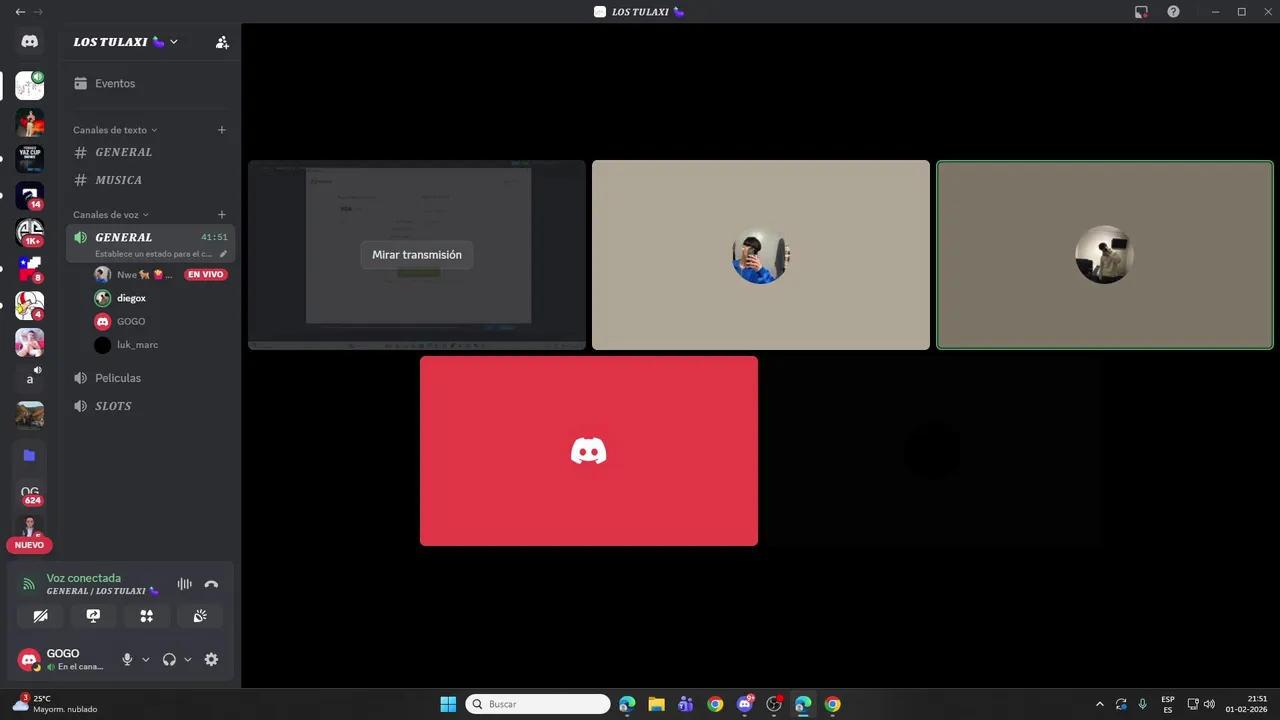The height and width of the screenshot is (720, 1280).
Task: Open the LOS TULAXI server menu
Action: coord(125,42)
